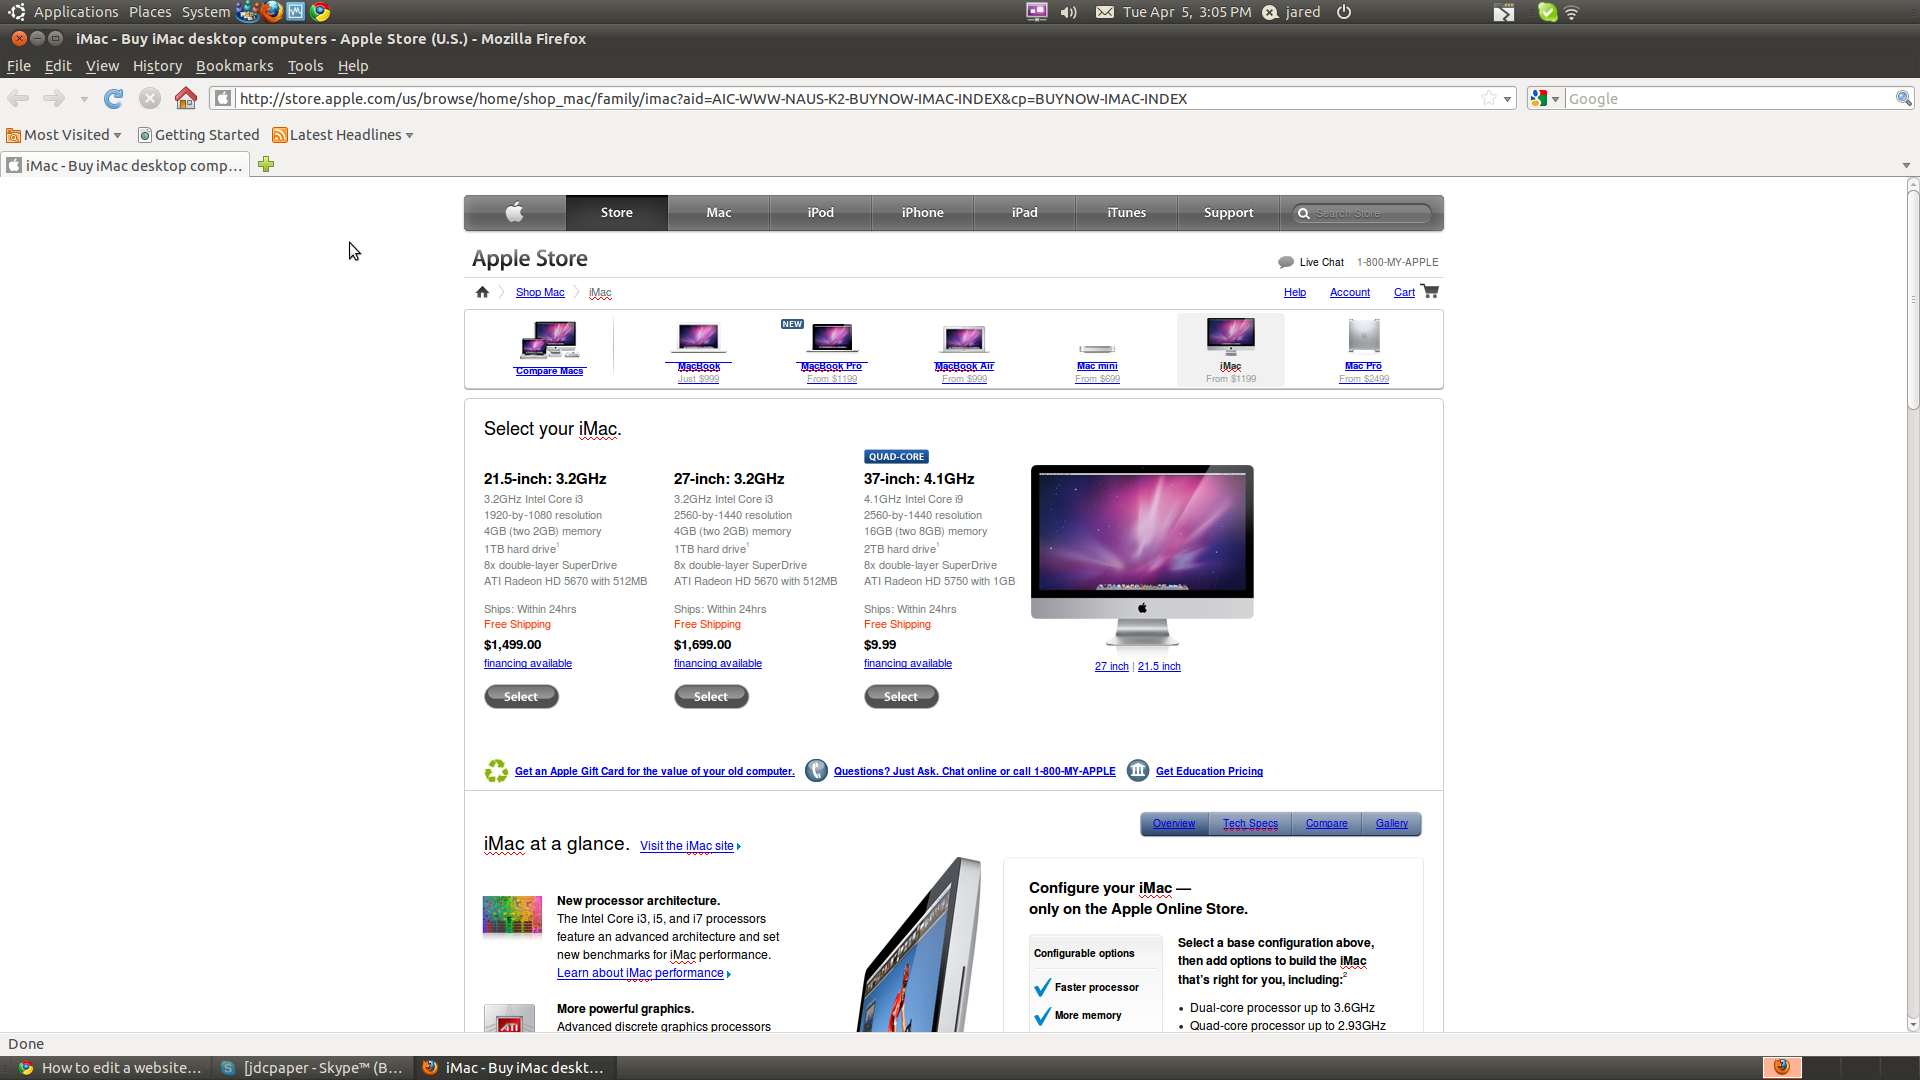Open the History menu

click(157, 66)
